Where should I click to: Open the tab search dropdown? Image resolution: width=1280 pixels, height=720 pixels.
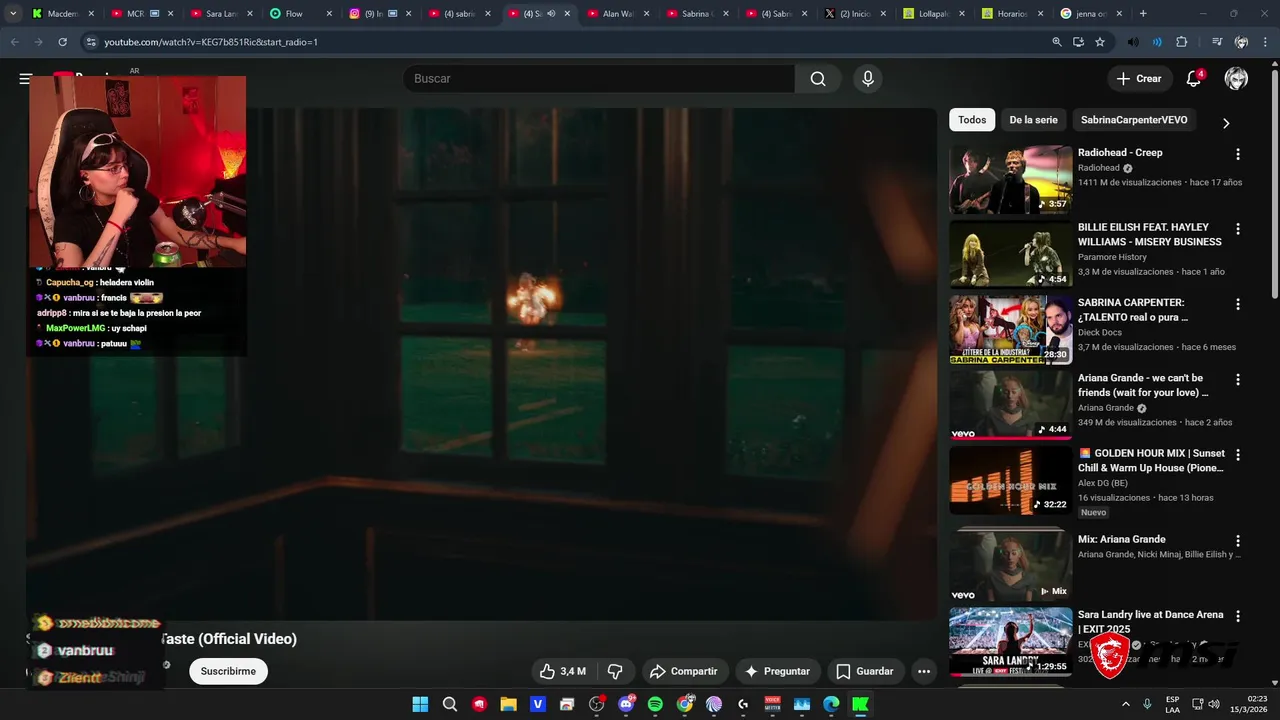(x=13, y=14)
